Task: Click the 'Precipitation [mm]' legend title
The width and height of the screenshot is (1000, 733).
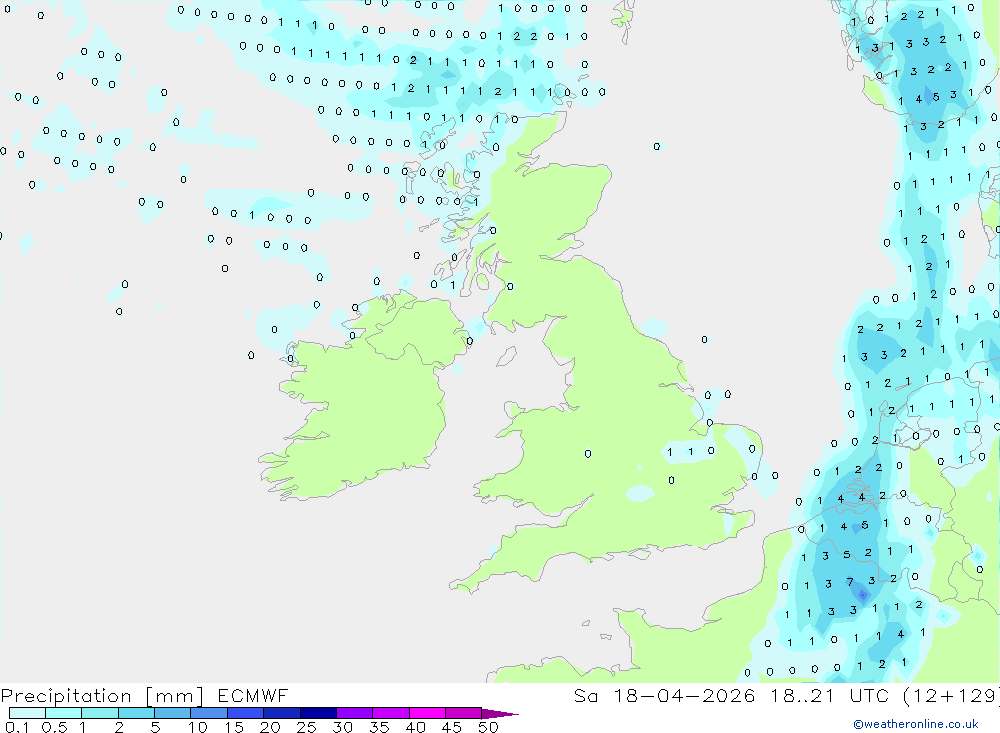Action: [x=102, y=696]
